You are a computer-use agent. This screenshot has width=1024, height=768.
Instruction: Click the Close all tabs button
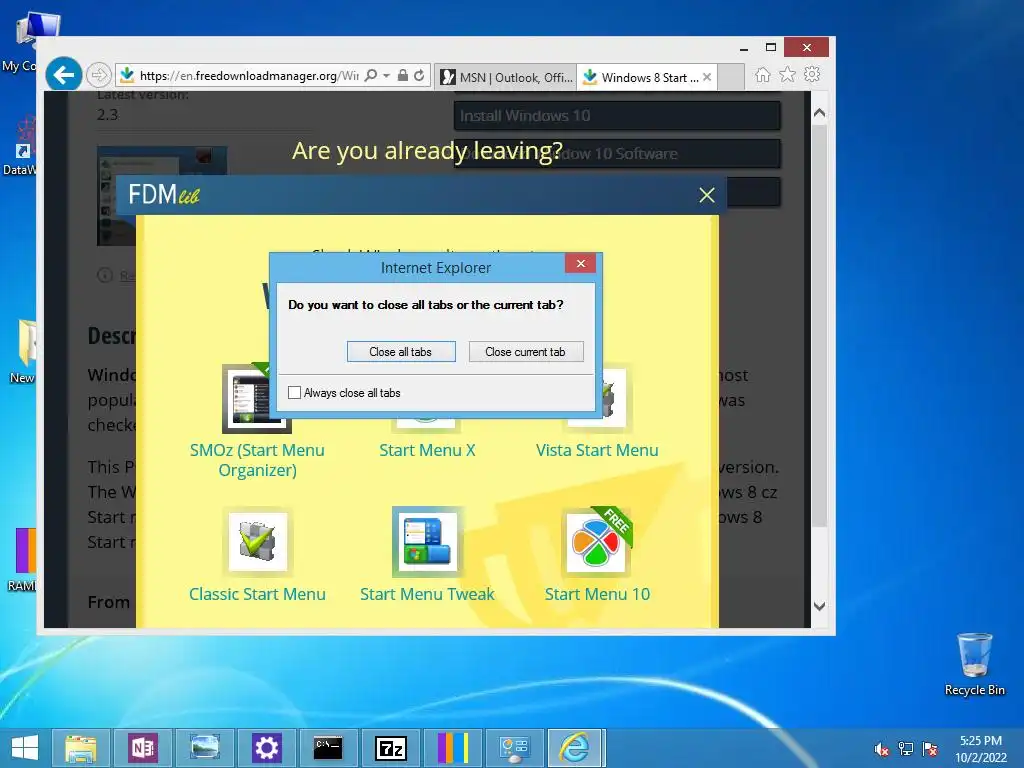[x=401, y=351]
